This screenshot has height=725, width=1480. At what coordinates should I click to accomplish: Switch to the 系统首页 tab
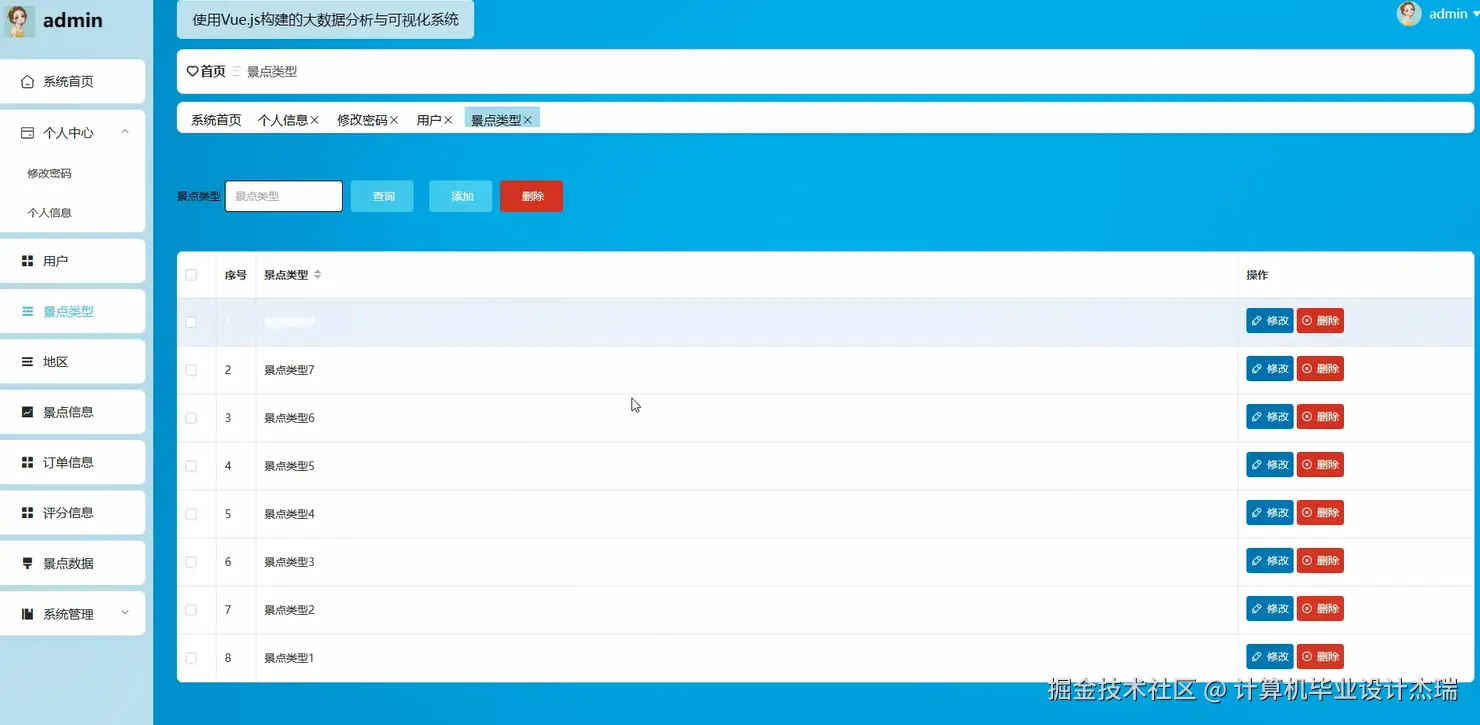pos(216,120)
